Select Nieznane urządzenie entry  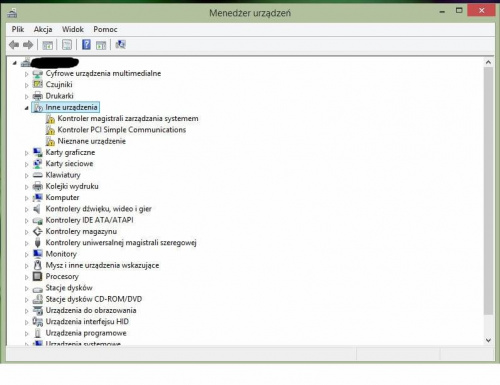pos(92,141)
